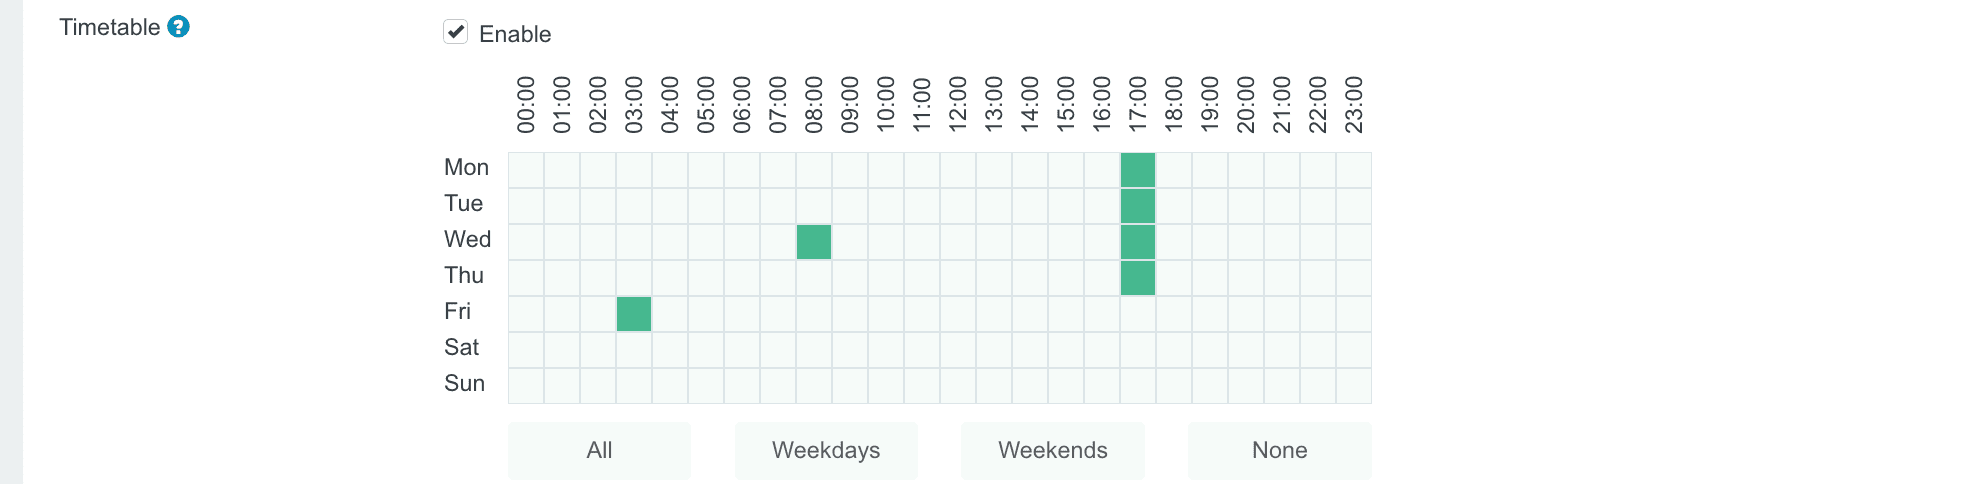The image size is (1984, 484).
Task: Clear the timetable with None button
Action: click(x=1279, y=450)
